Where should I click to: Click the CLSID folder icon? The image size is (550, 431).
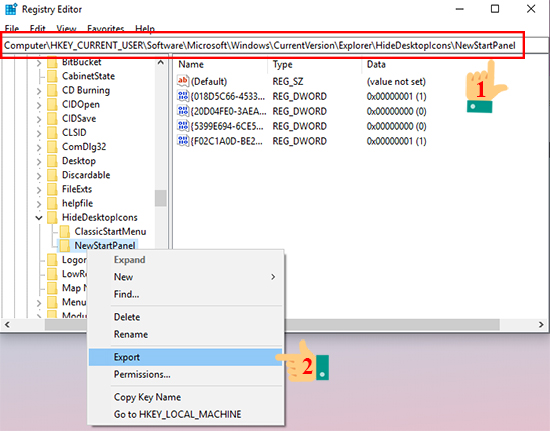coord(52,133)
